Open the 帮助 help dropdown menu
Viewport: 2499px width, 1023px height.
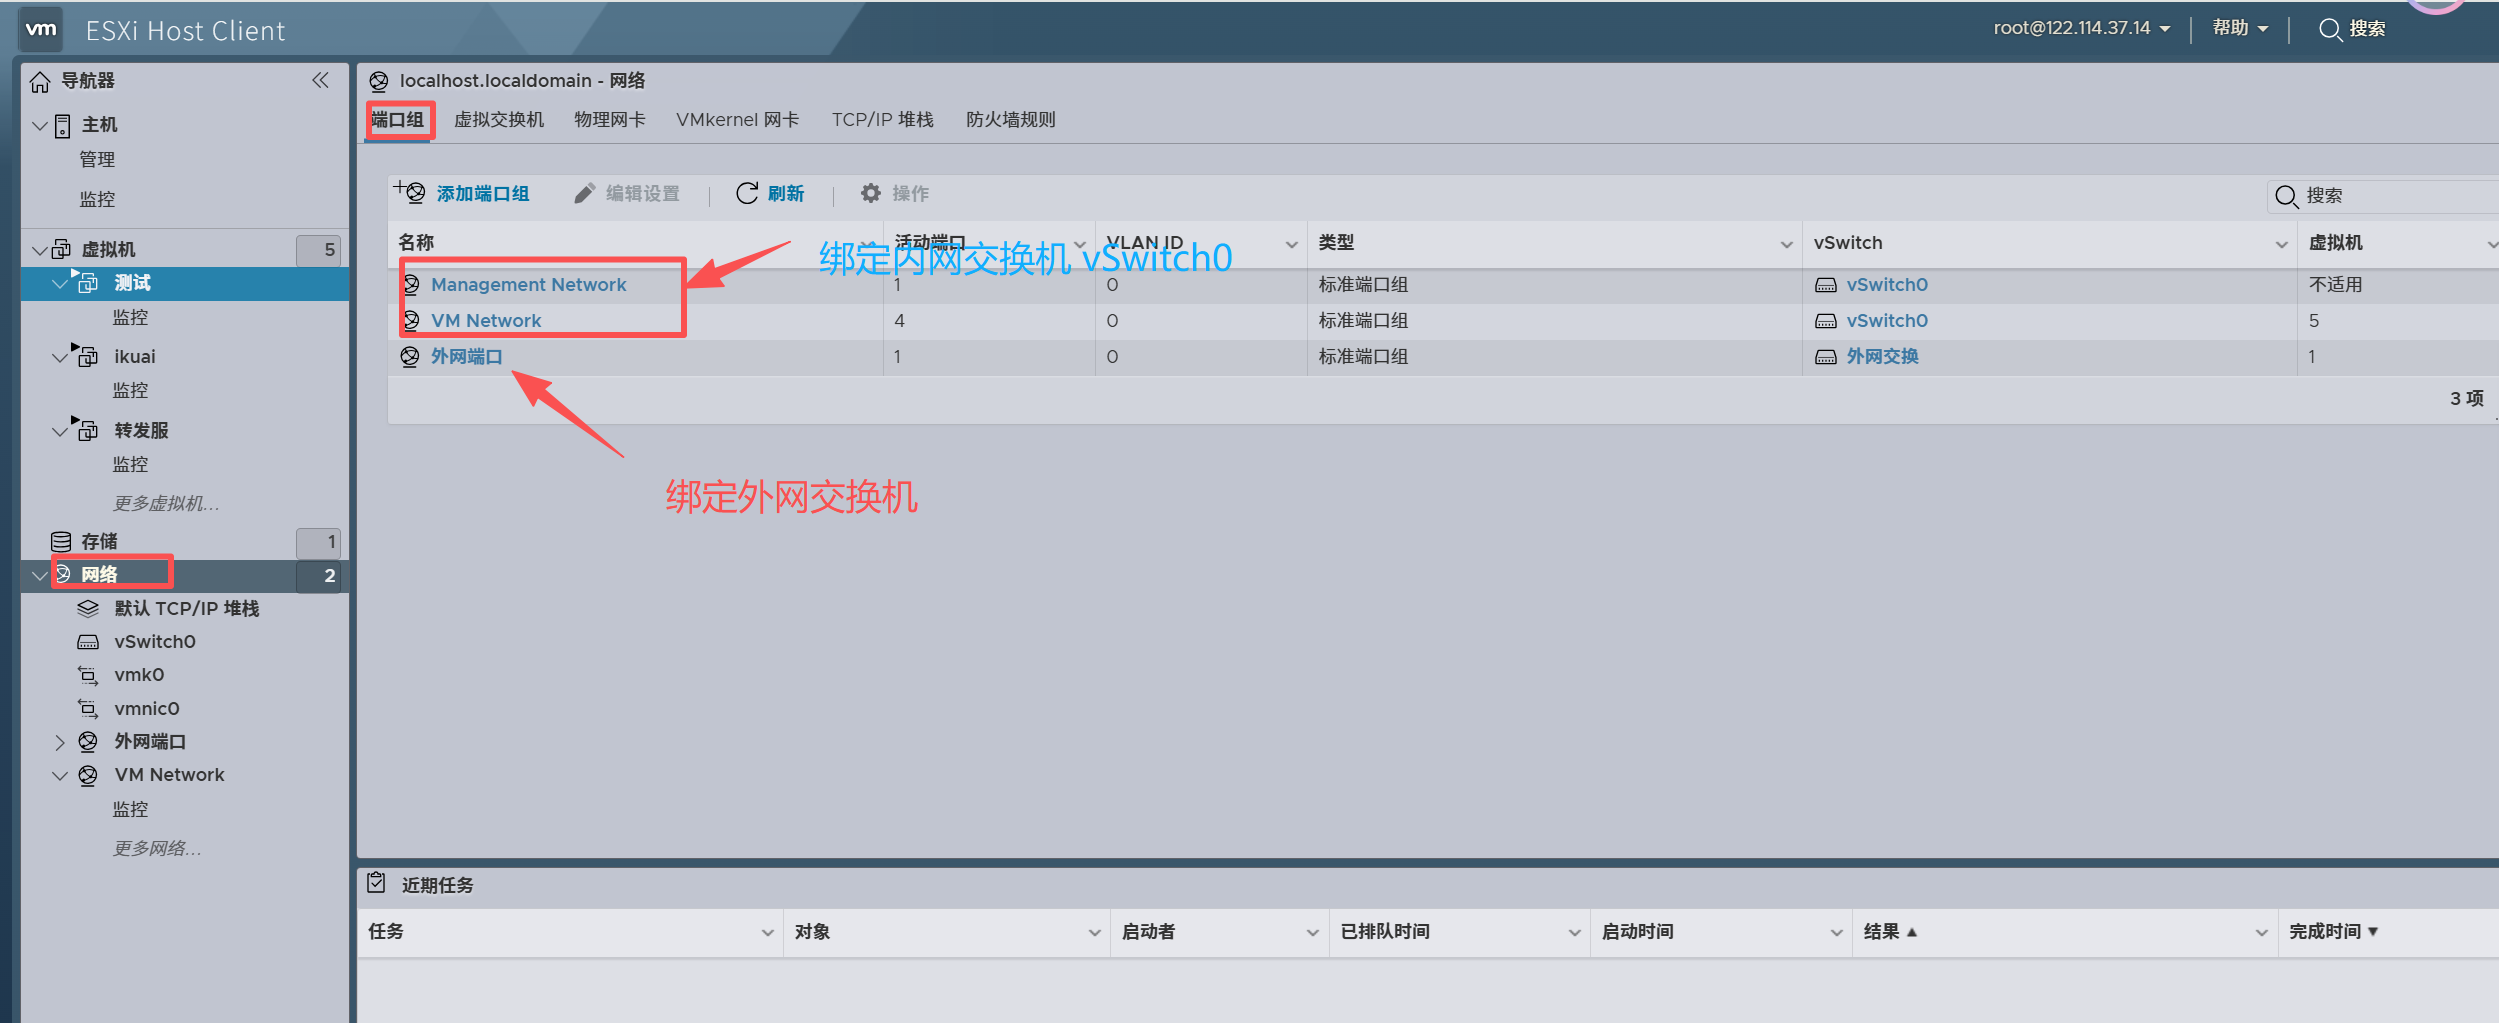point(2239,28)
